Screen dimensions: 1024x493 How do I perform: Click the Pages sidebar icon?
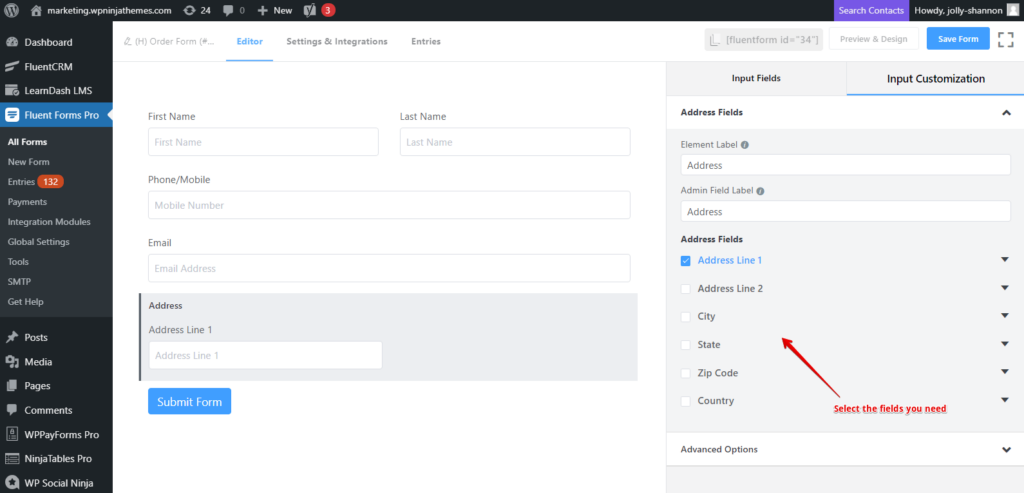pos(12,386)
